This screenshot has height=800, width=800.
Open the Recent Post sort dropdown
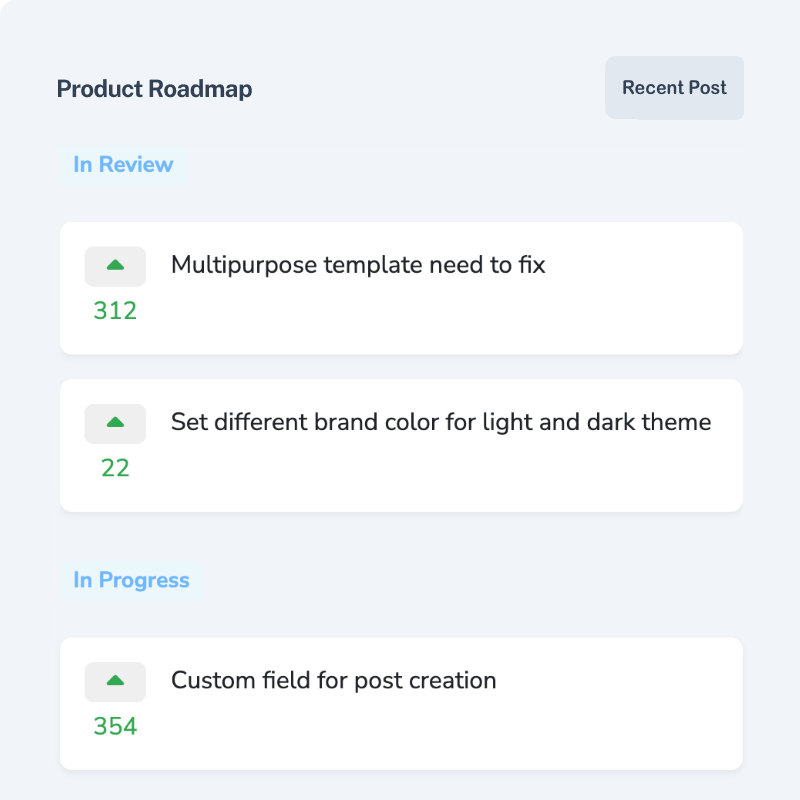[x=674, y=88]
